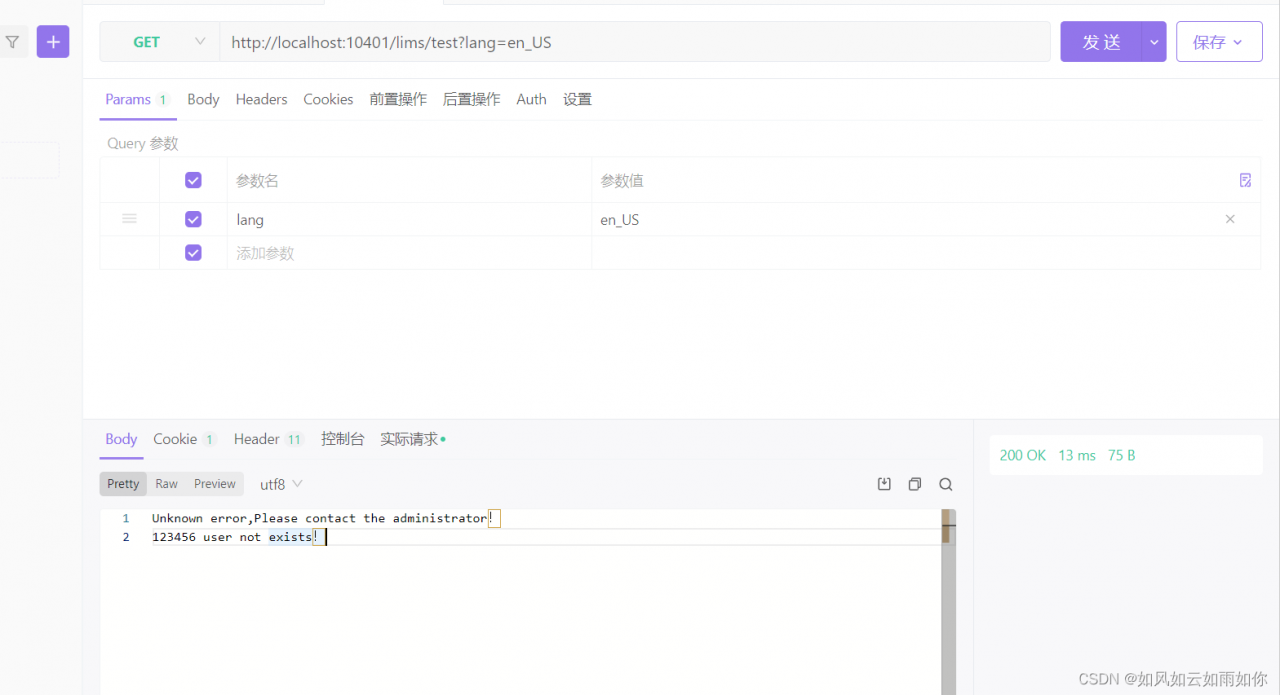Click the '123456 user not exists' line

(x=235, y=537)
